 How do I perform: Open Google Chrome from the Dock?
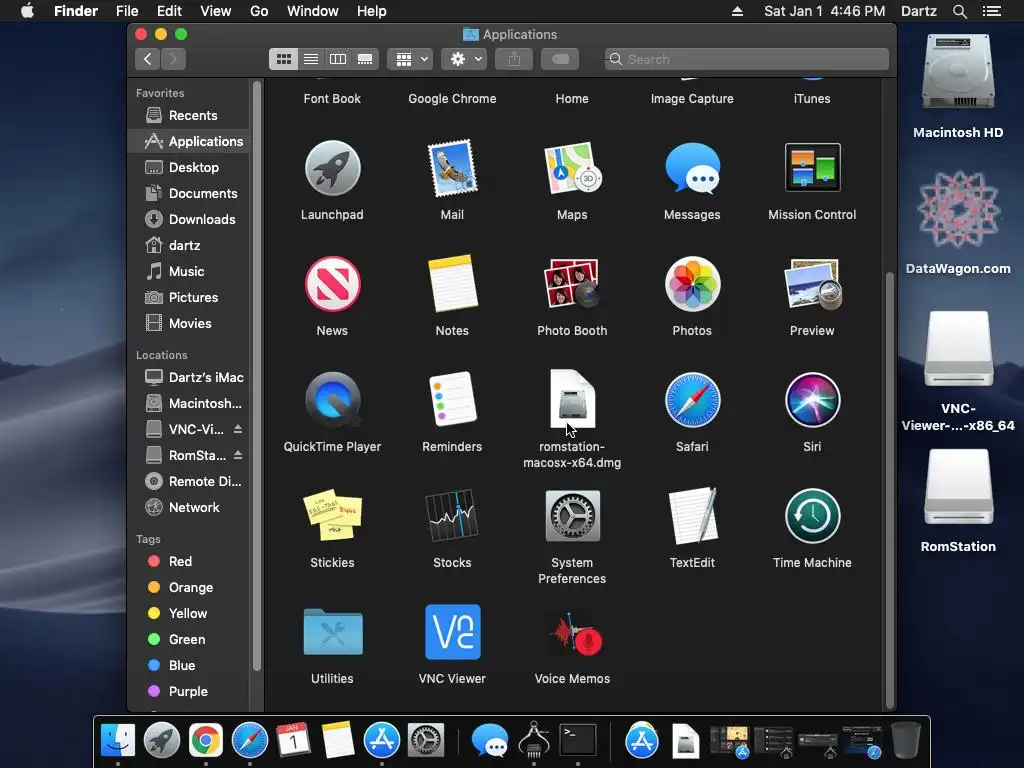206,741
